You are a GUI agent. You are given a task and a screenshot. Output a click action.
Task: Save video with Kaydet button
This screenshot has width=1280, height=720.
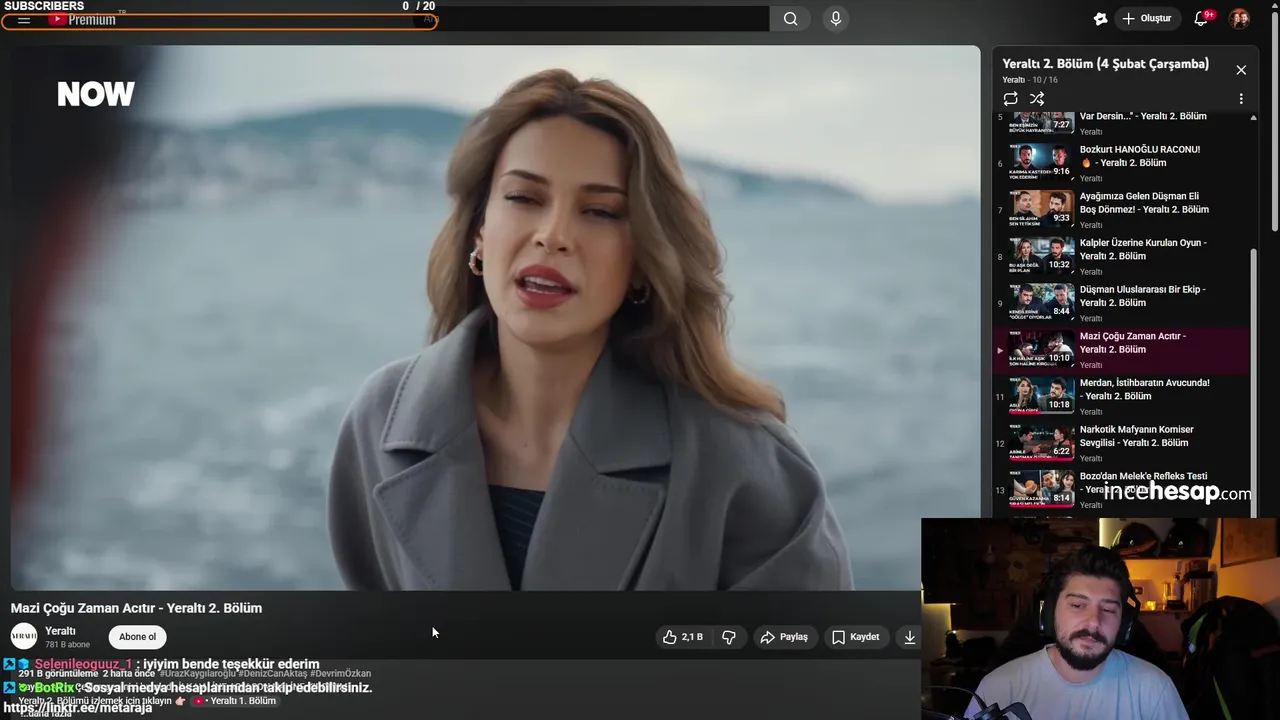pyautogui.click(x=856, y=637)
